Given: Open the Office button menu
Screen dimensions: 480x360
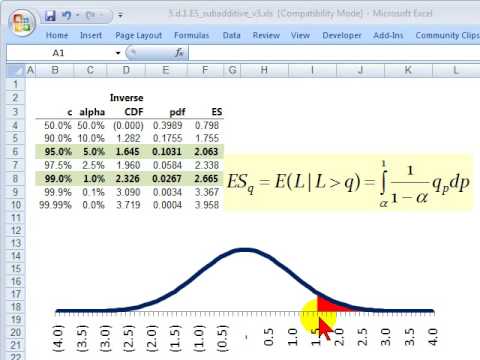Looking at the screenshot, I should click(22, 23).
